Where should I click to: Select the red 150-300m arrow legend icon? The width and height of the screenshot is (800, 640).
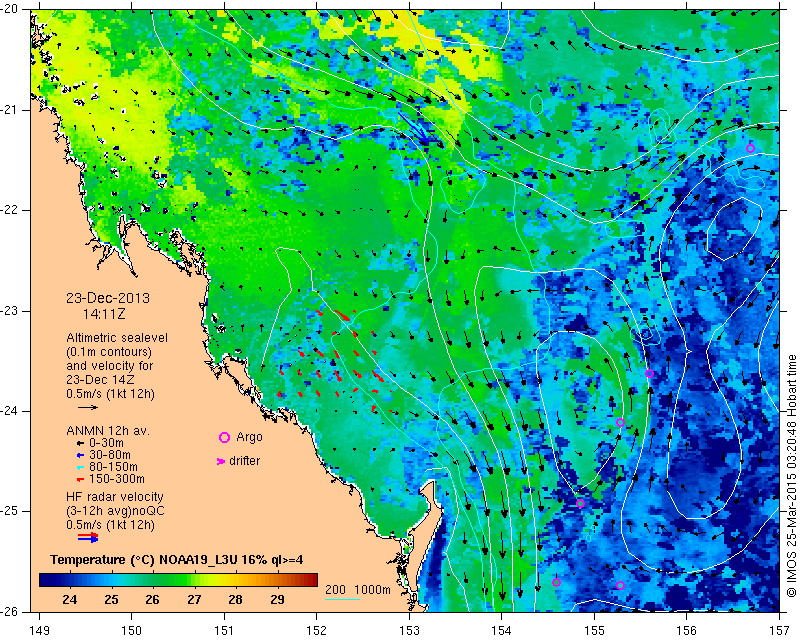coord(80,479)
